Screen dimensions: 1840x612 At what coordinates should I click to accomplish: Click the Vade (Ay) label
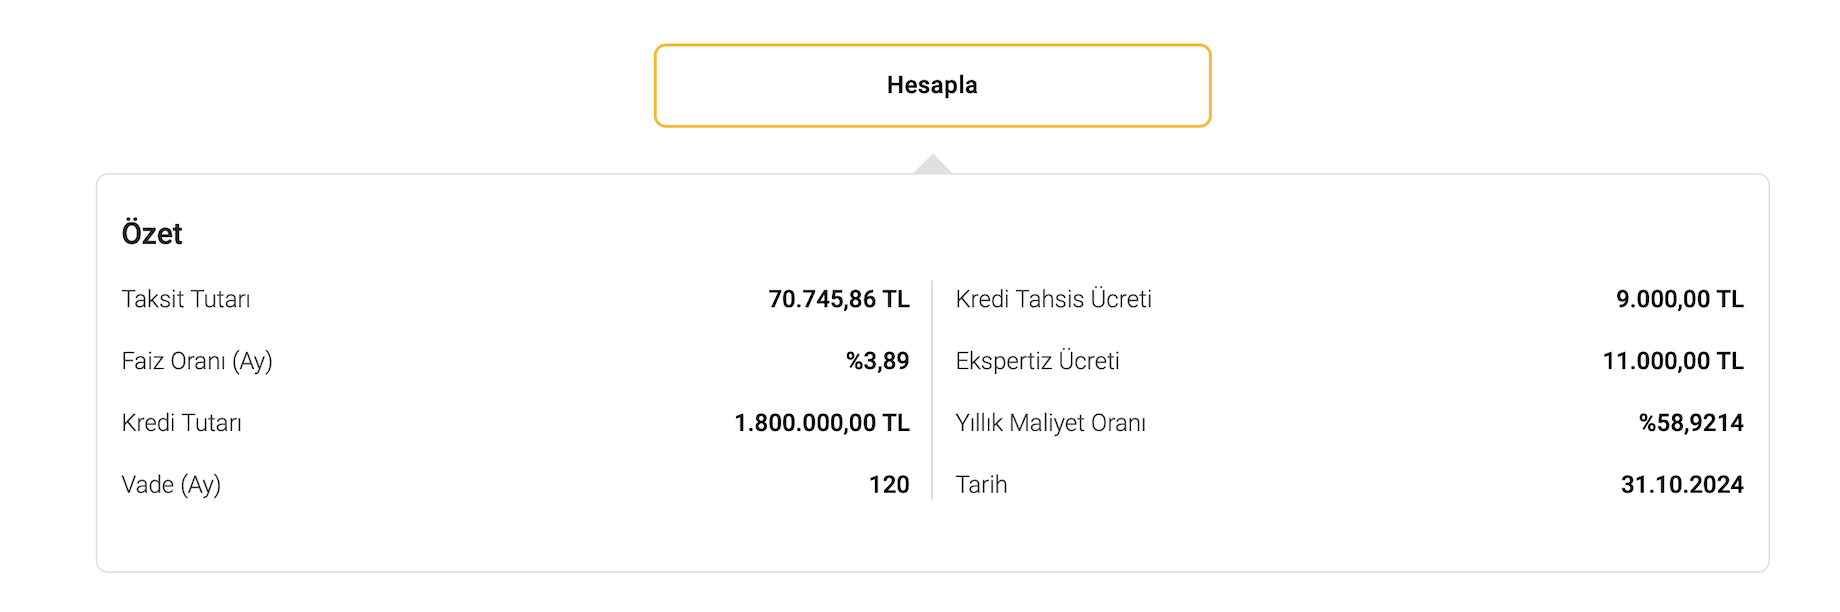pos(171,485)
